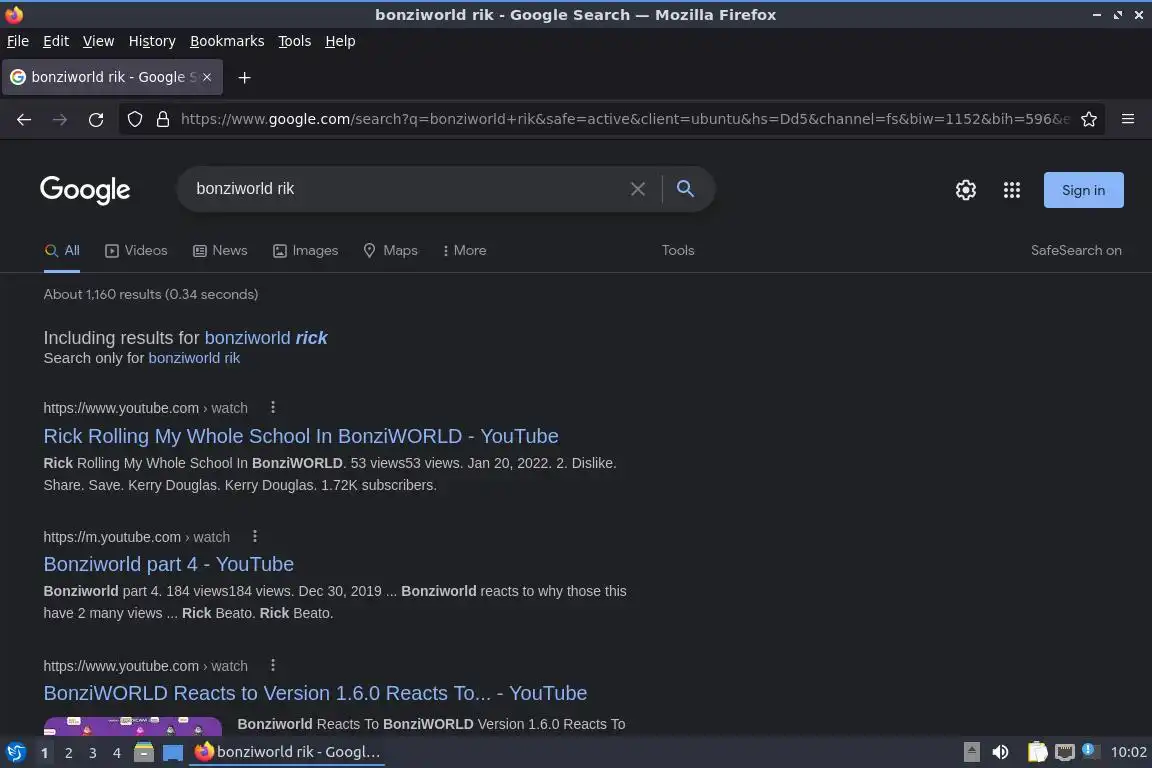Select workspace 1 in pager
The height and width of the screenshot is (768, 1152).
coord(45,753)
